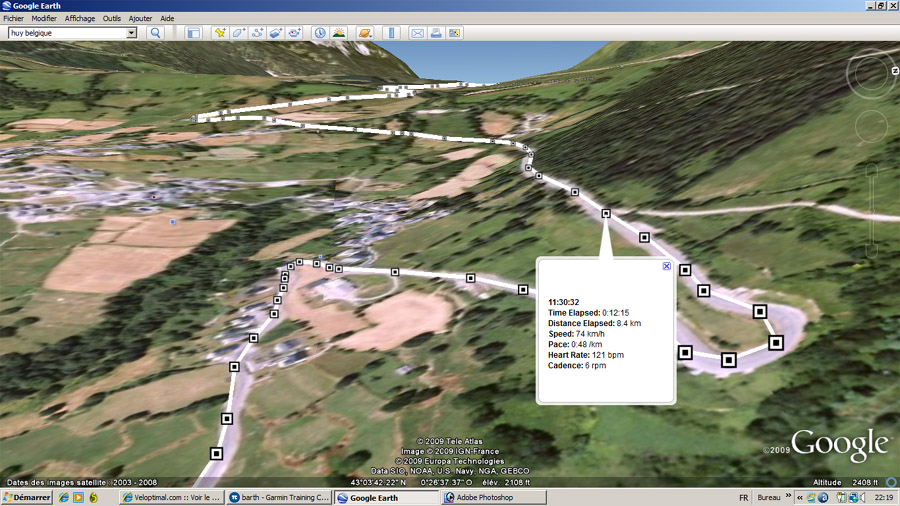Toggle sunlight across the landscape
This screenshot has width=900, height=506.
tap(339, 33)
